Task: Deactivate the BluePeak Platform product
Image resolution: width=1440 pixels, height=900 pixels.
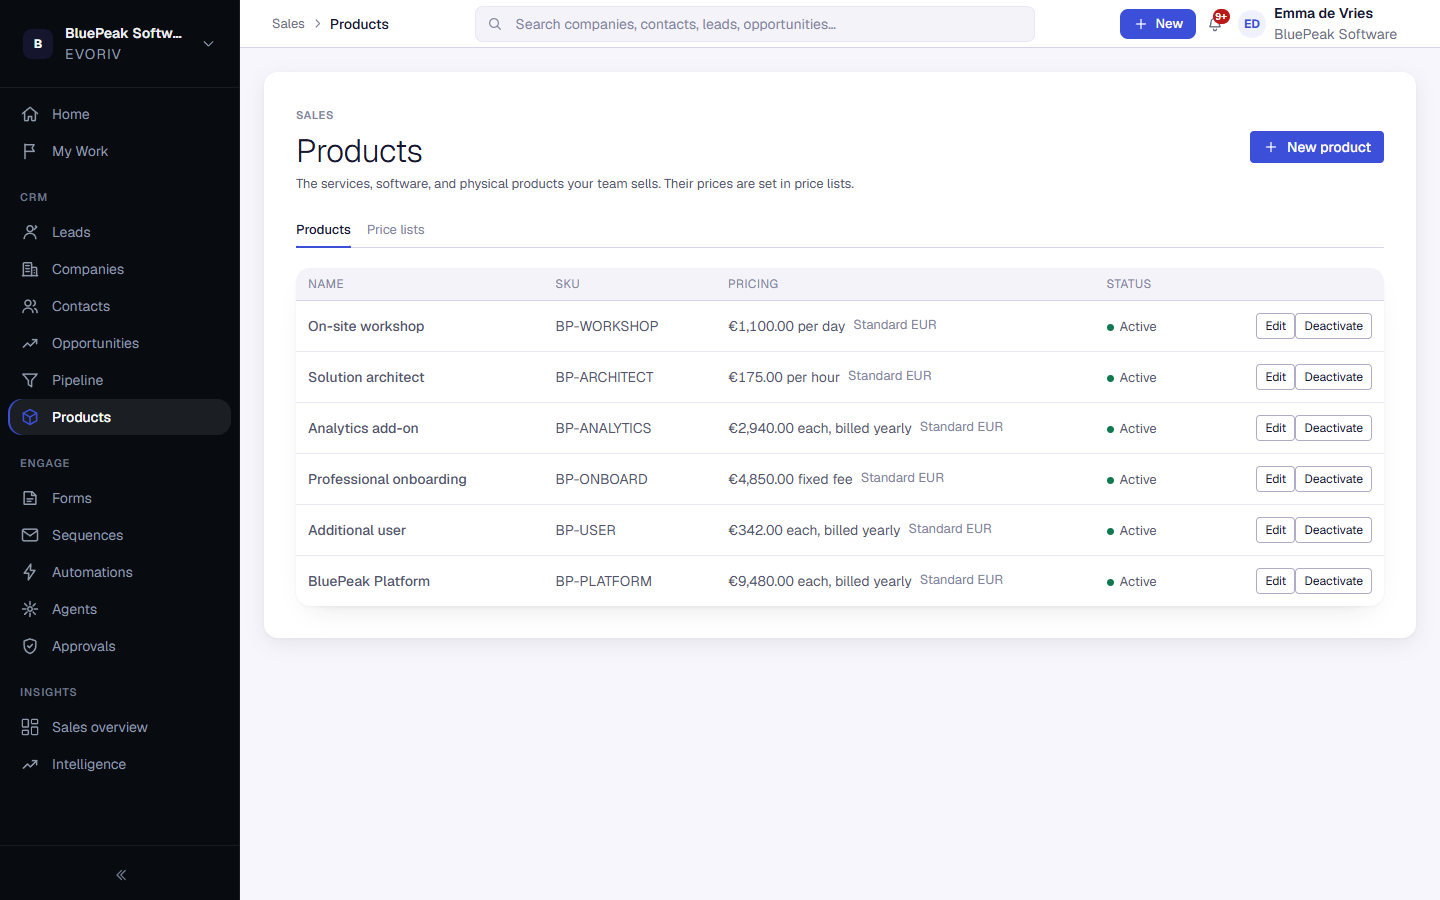Action: [1333, 581]
